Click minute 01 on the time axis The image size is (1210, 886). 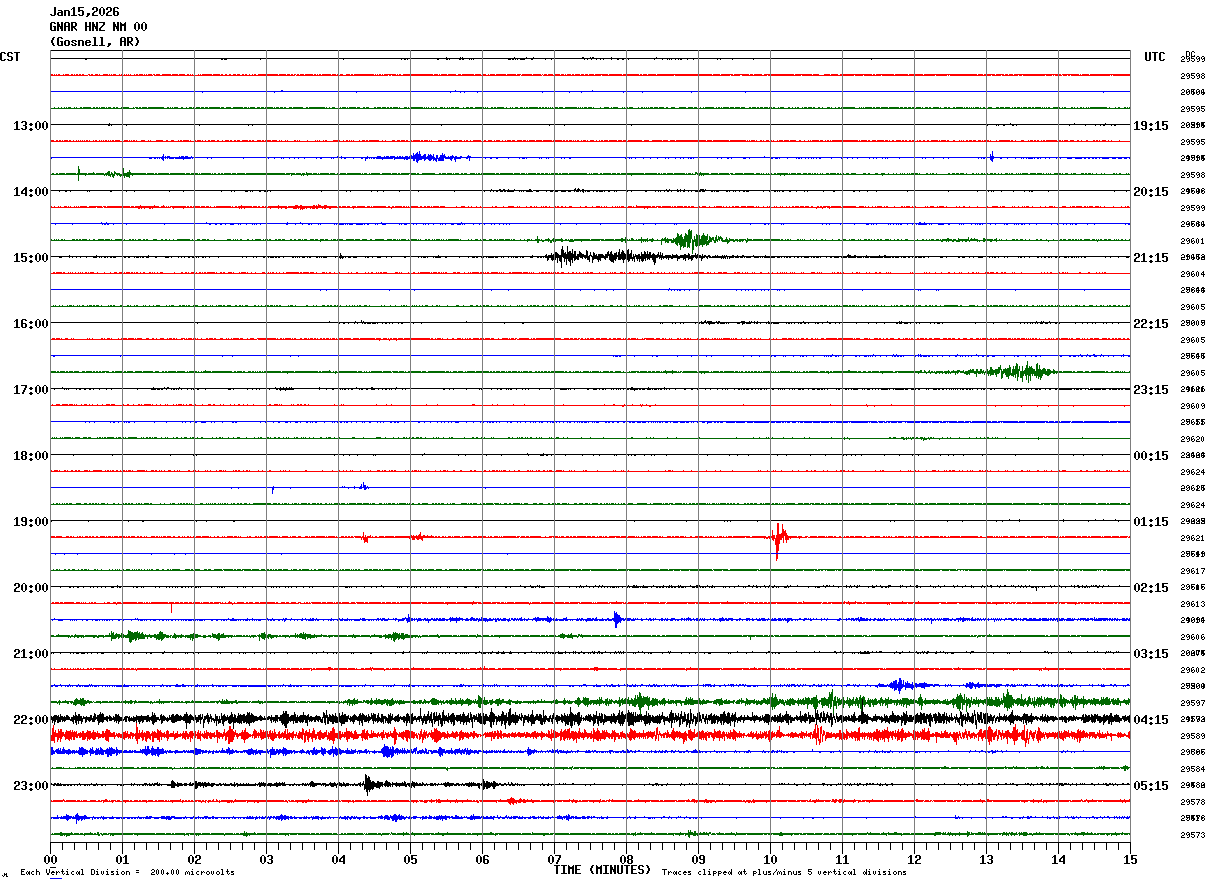[122, 859]
